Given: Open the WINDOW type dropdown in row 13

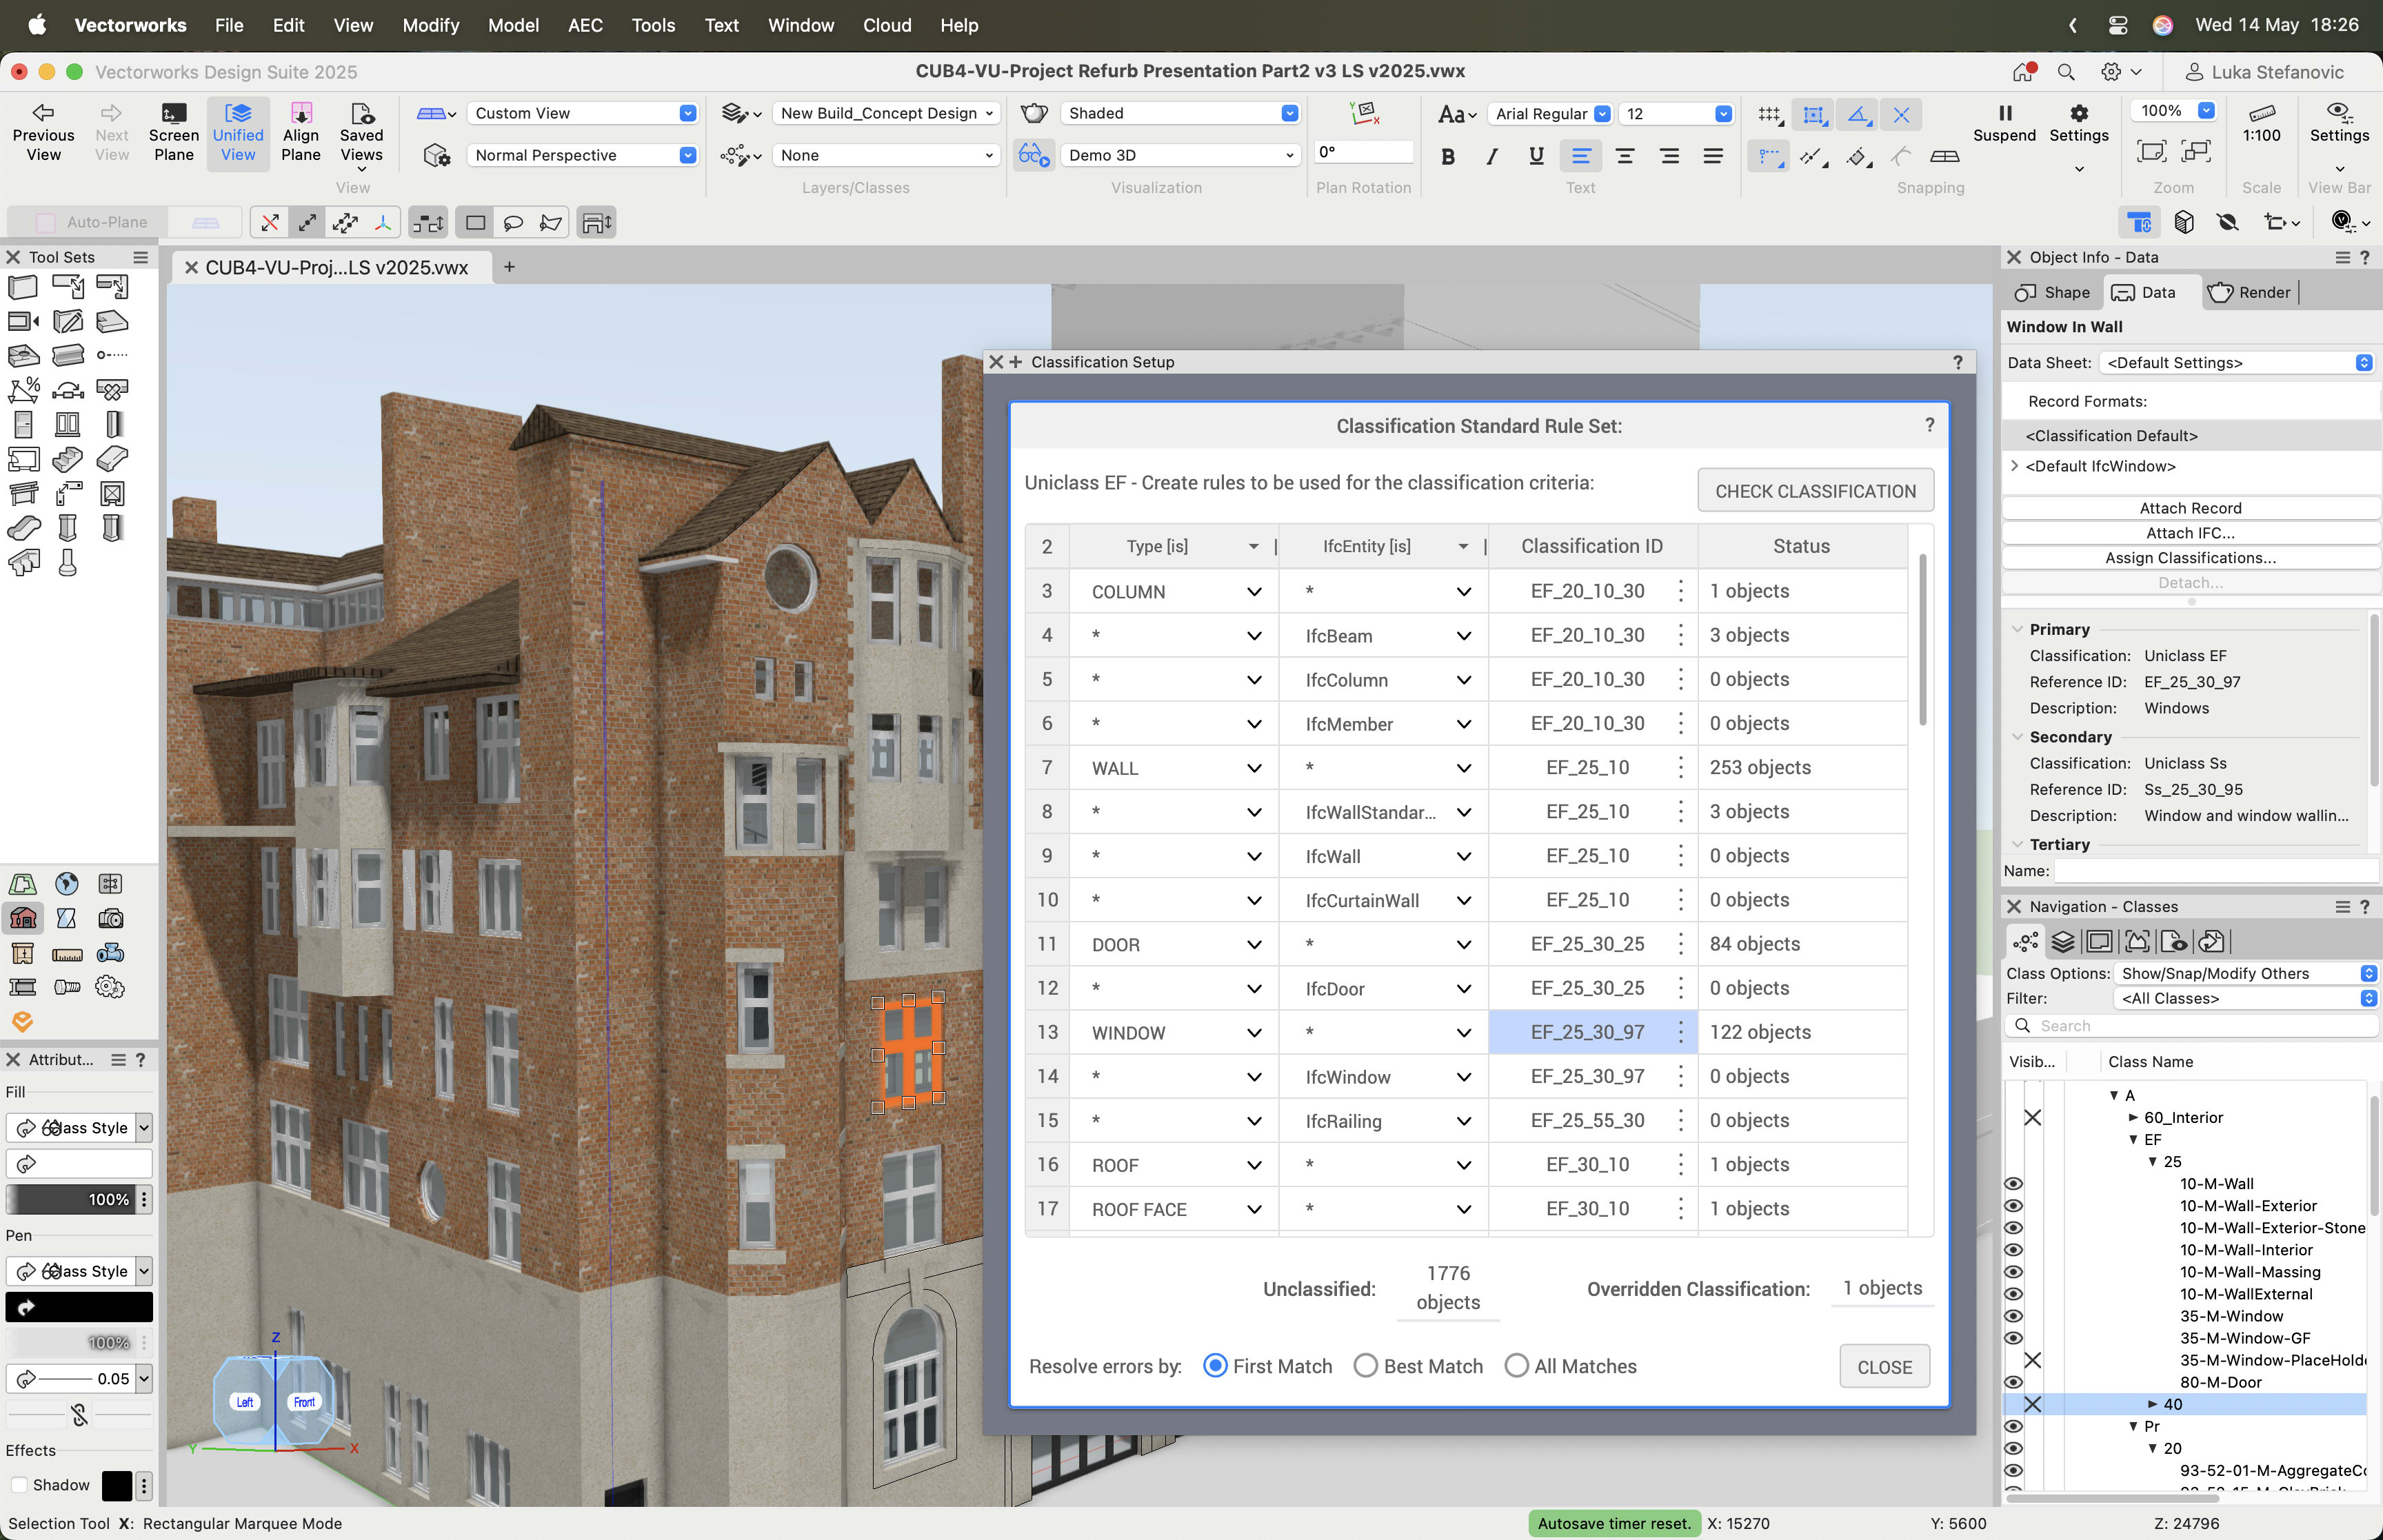Looking at the screenshot, I should tap(1253, 1033).
